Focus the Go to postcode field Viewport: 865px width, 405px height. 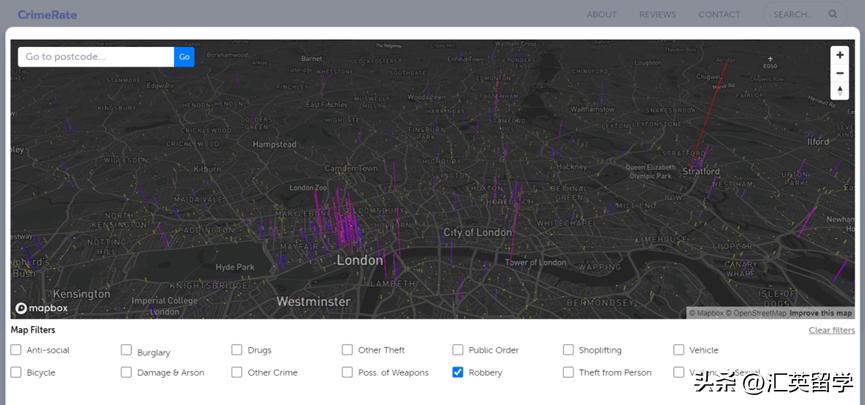click(96, 57)
